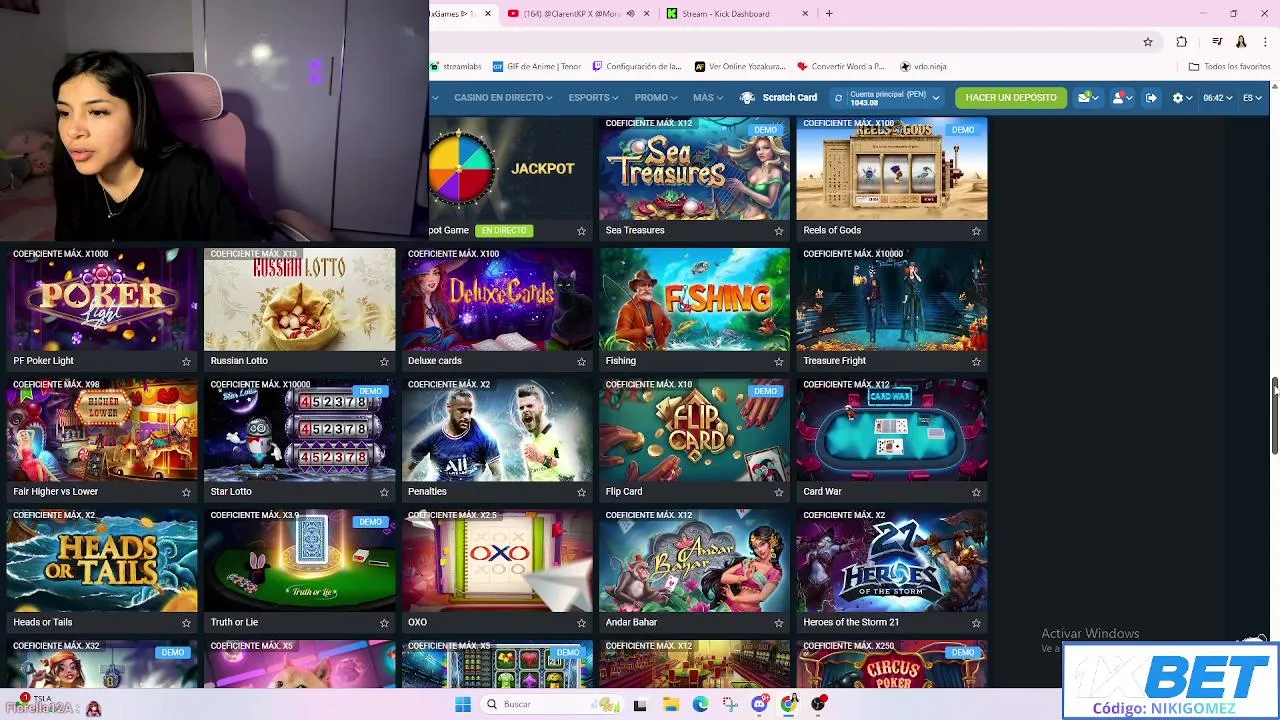This screenshot has width=1280, height=720.
Task: Open Todos los favoritos folder
Action: click(1229, 67)
